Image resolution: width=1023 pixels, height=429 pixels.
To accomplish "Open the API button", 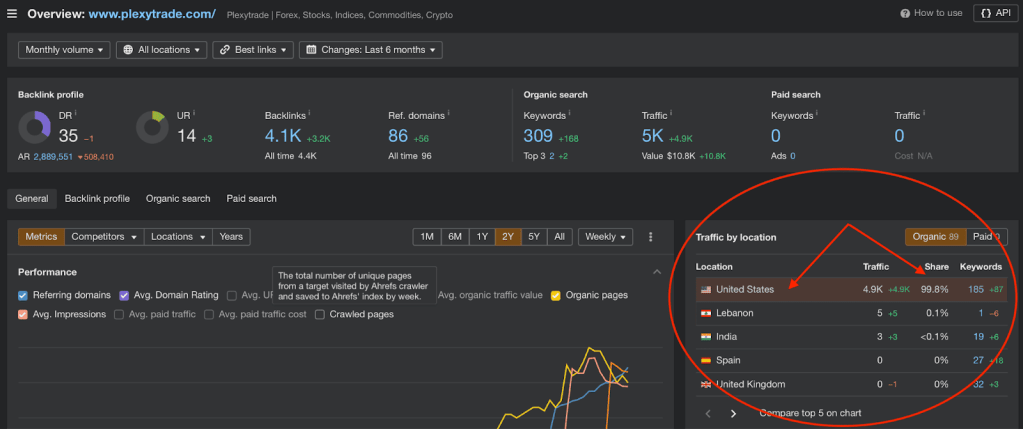I will point(995,14).
